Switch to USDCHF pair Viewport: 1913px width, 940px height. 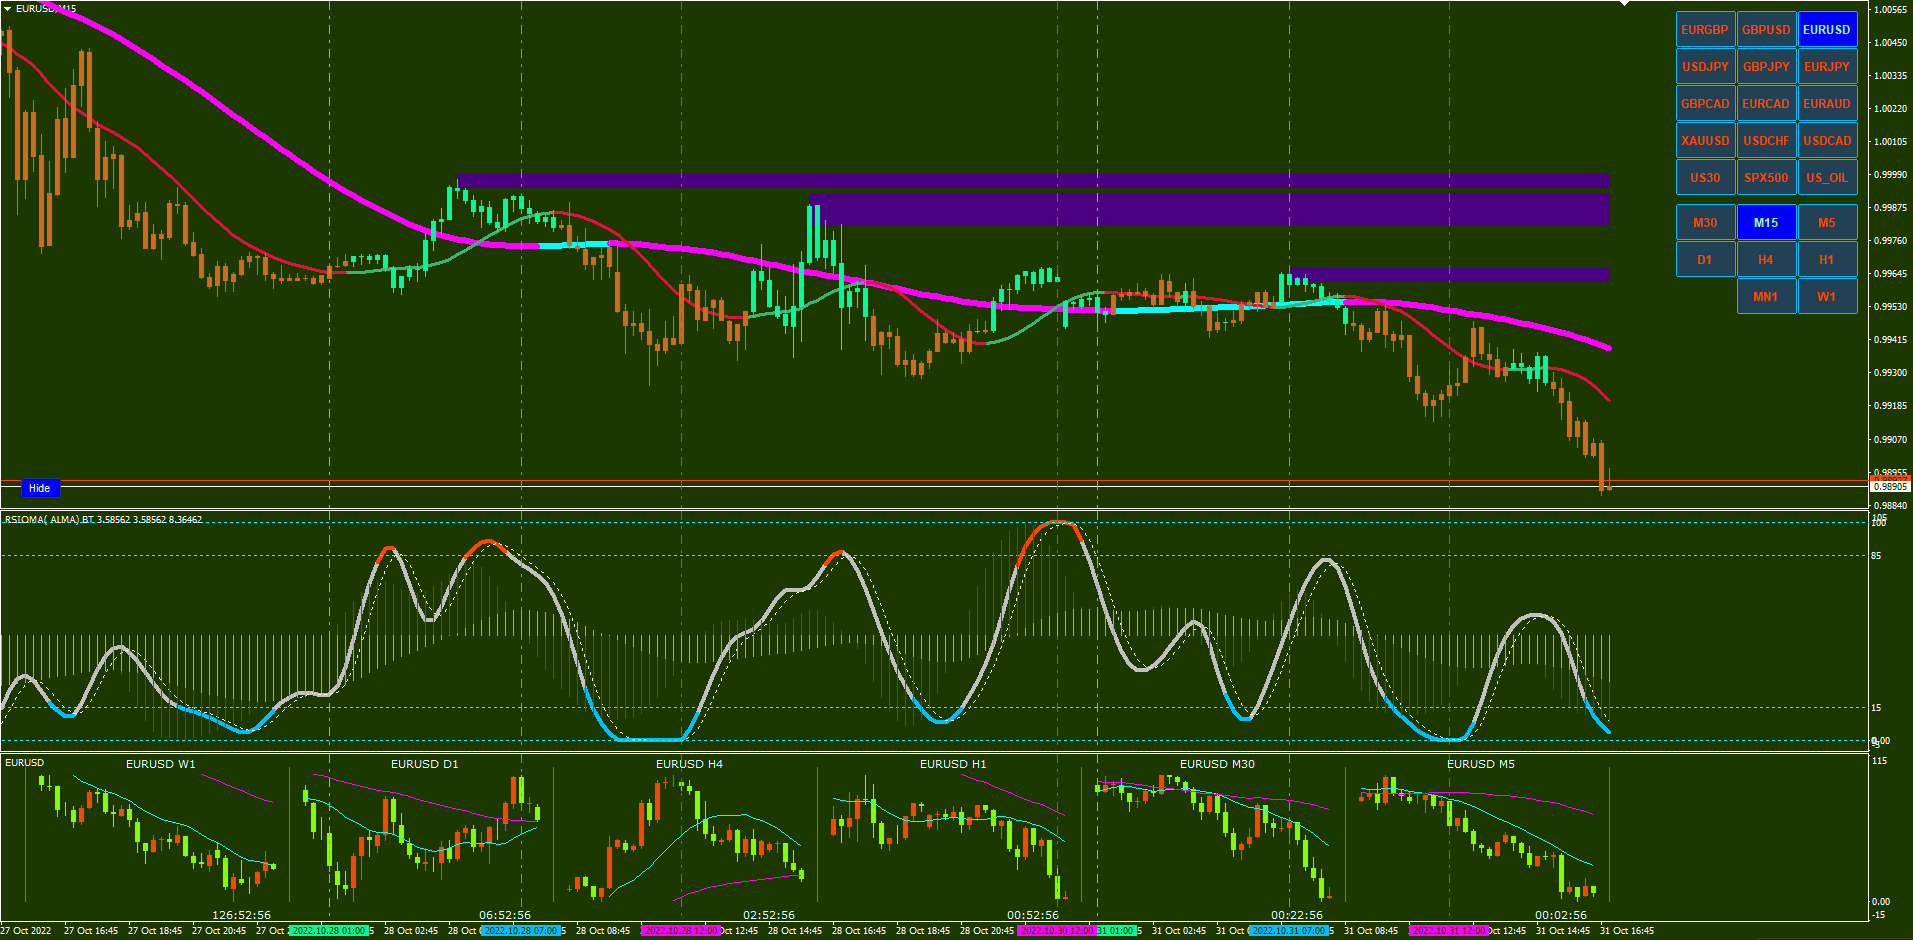[1766, 140]
